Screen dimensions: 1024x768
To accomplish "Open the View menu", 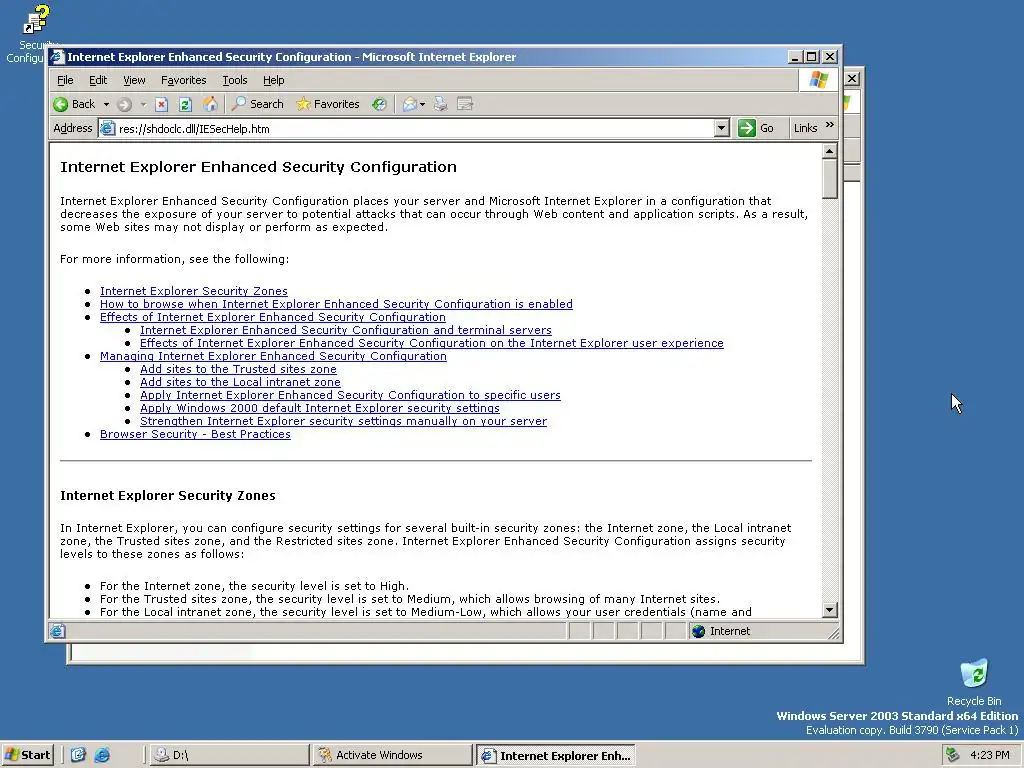I will click(134, 80).
